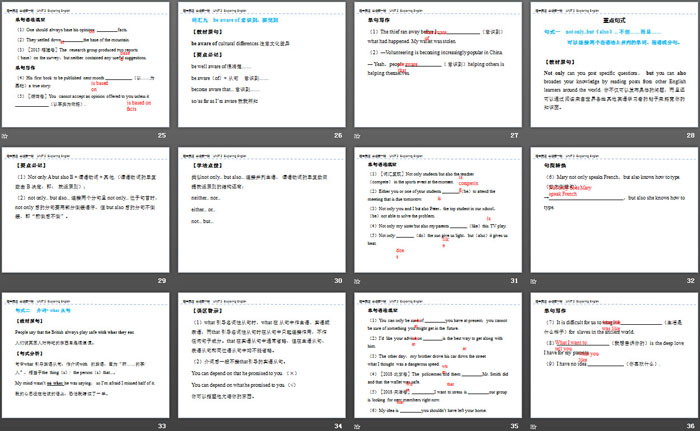Click slide number label 32

click(691, 280)
